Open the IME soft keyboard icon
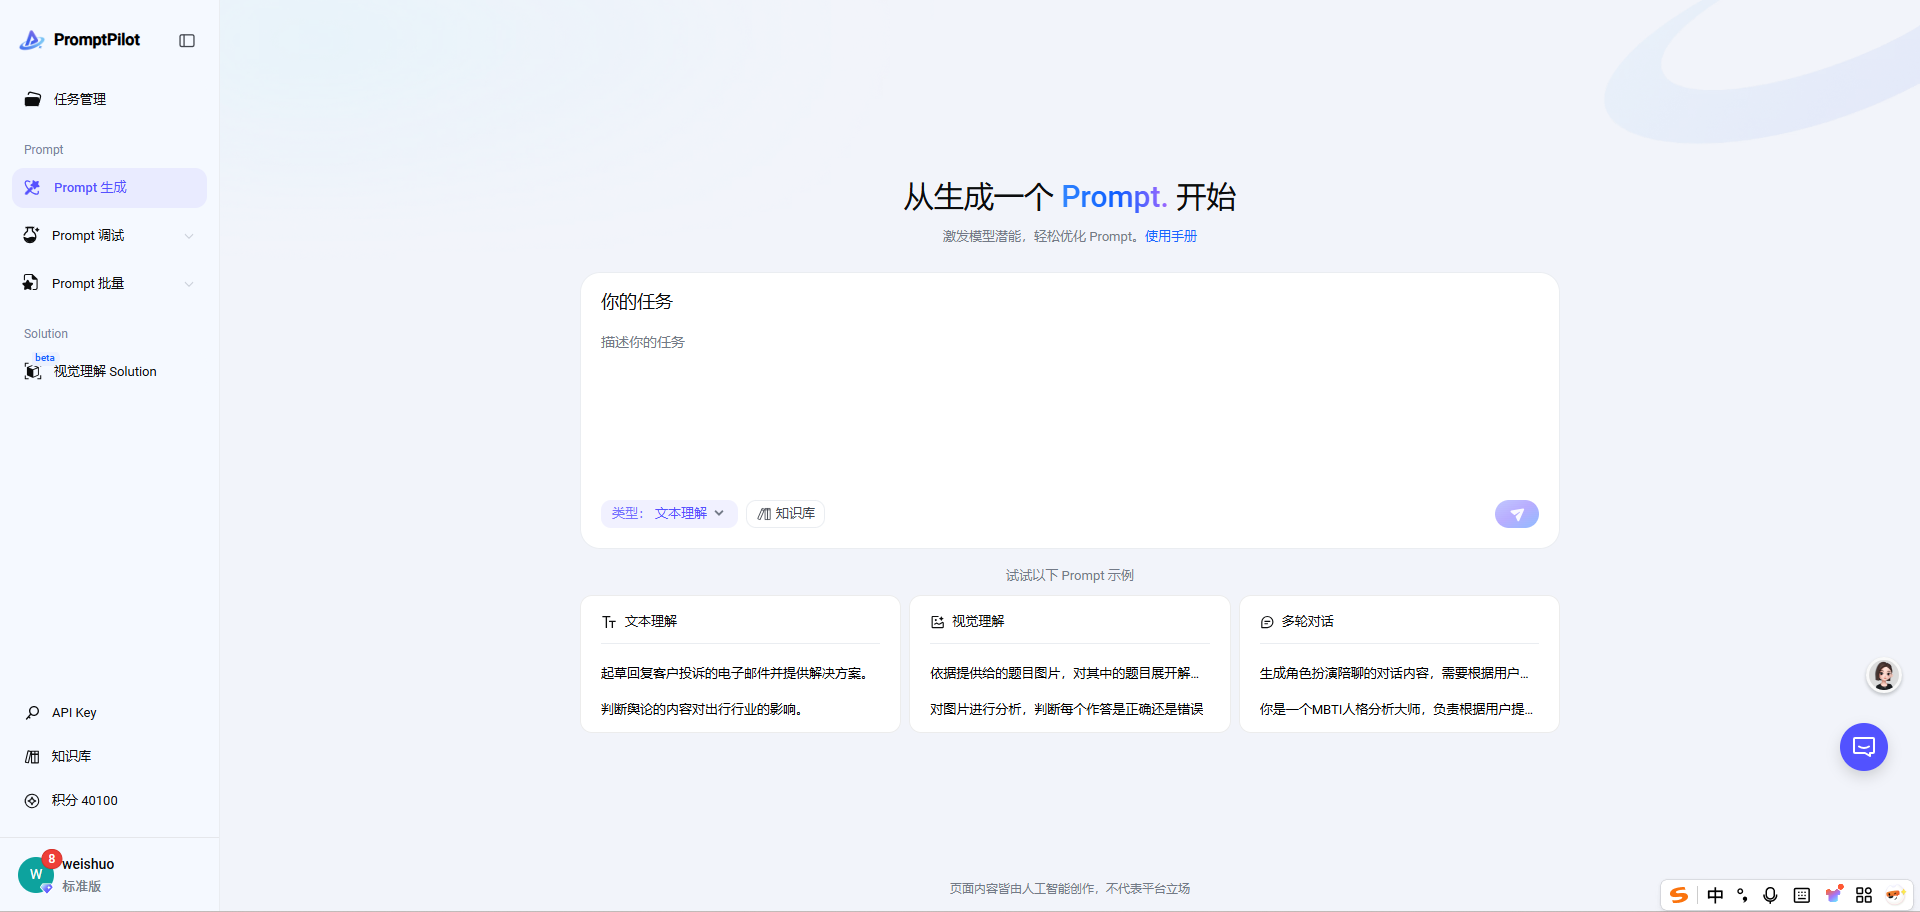The image size is (1920, 912). (x=1802, y=895)
